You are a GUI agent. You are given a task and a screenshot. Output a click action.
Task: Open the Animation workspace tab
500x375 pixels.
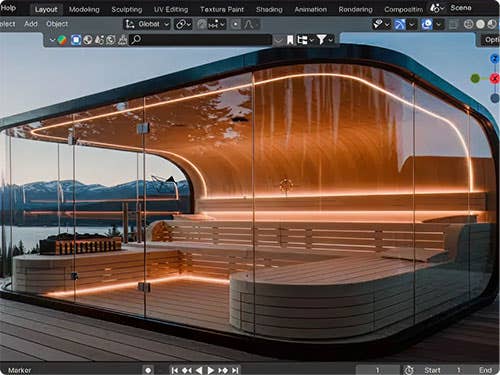(x=311, y=10)
